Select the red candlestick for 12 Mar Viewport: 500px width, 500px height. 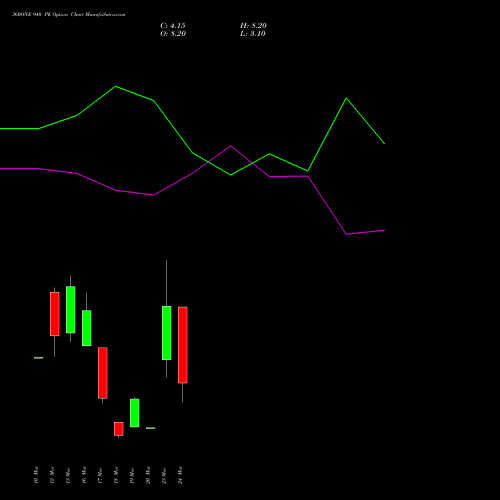pyautogui.click(x=55, y=314)
